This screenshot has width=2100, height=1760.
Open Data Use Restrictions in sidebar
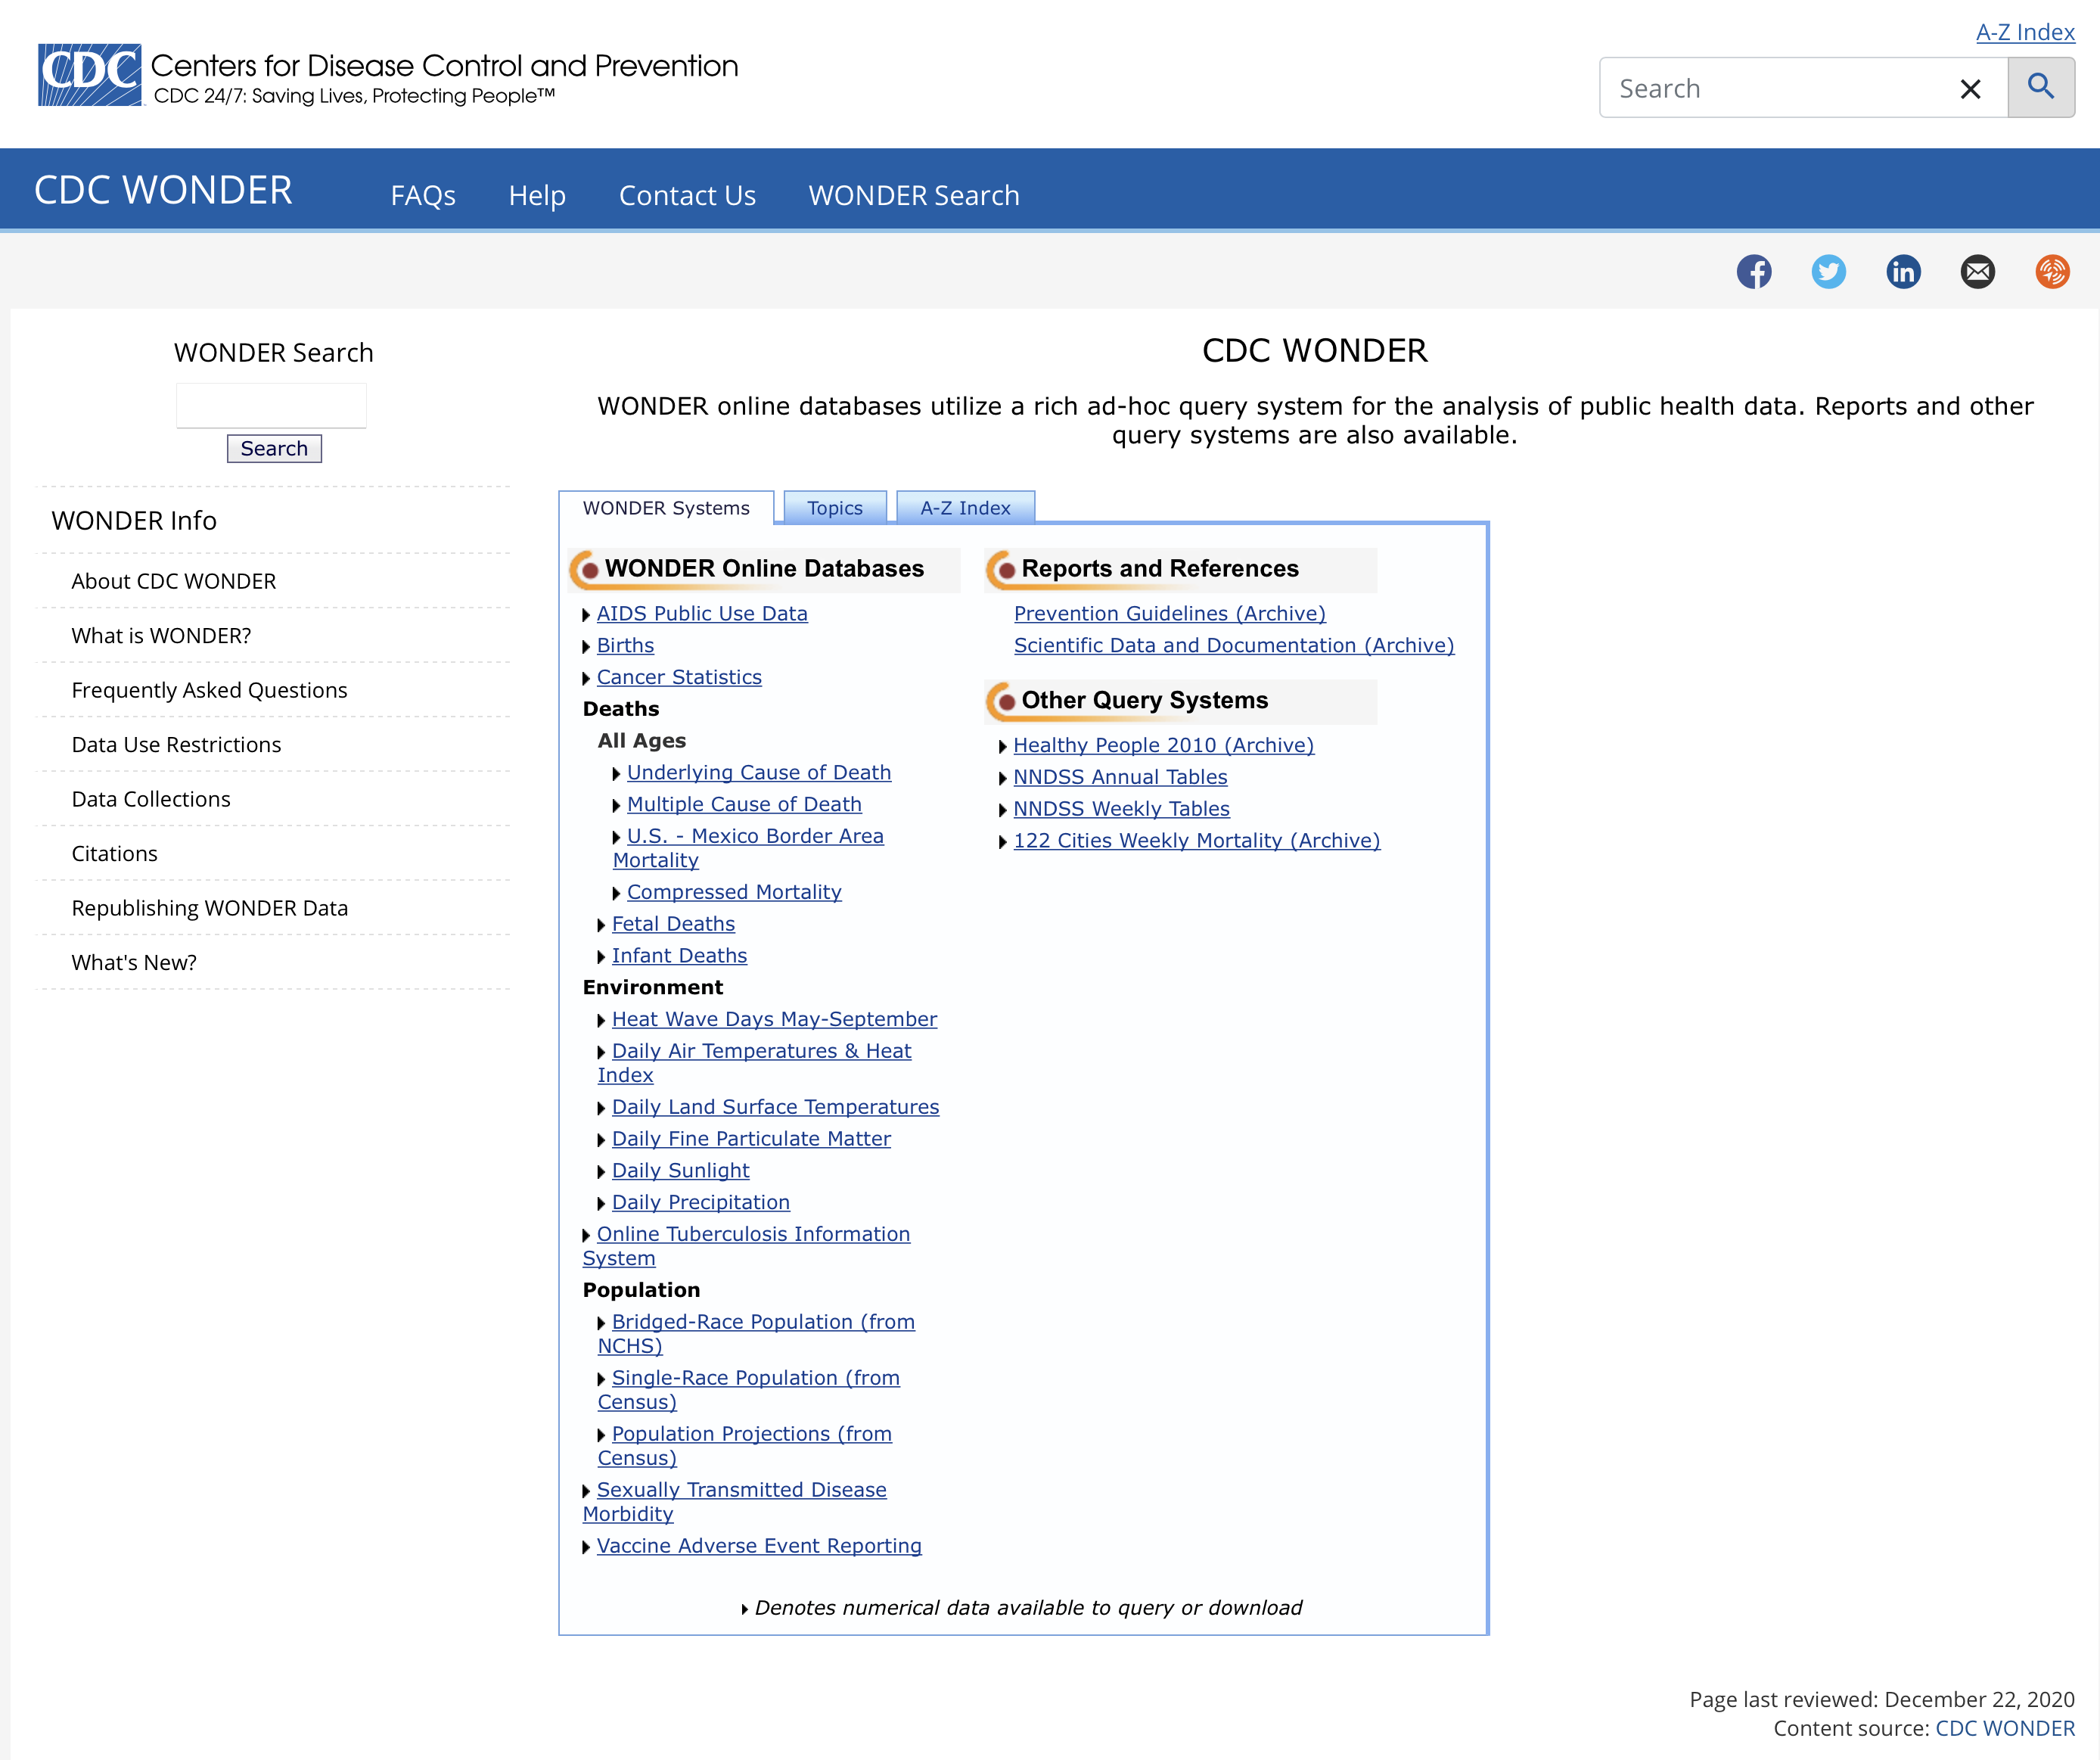(x=176, y=744)
